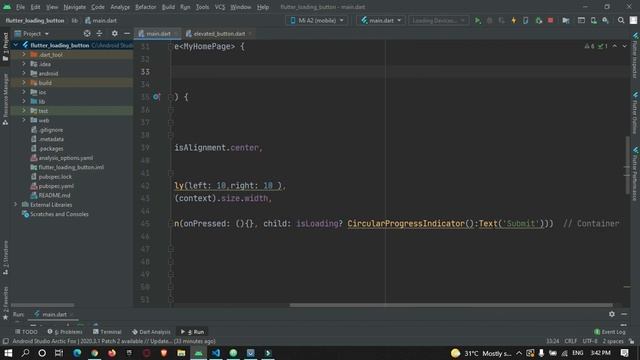640x360 pixels.
Task: Open Run panel settings gear icon
Action: [x=611, y=314]
